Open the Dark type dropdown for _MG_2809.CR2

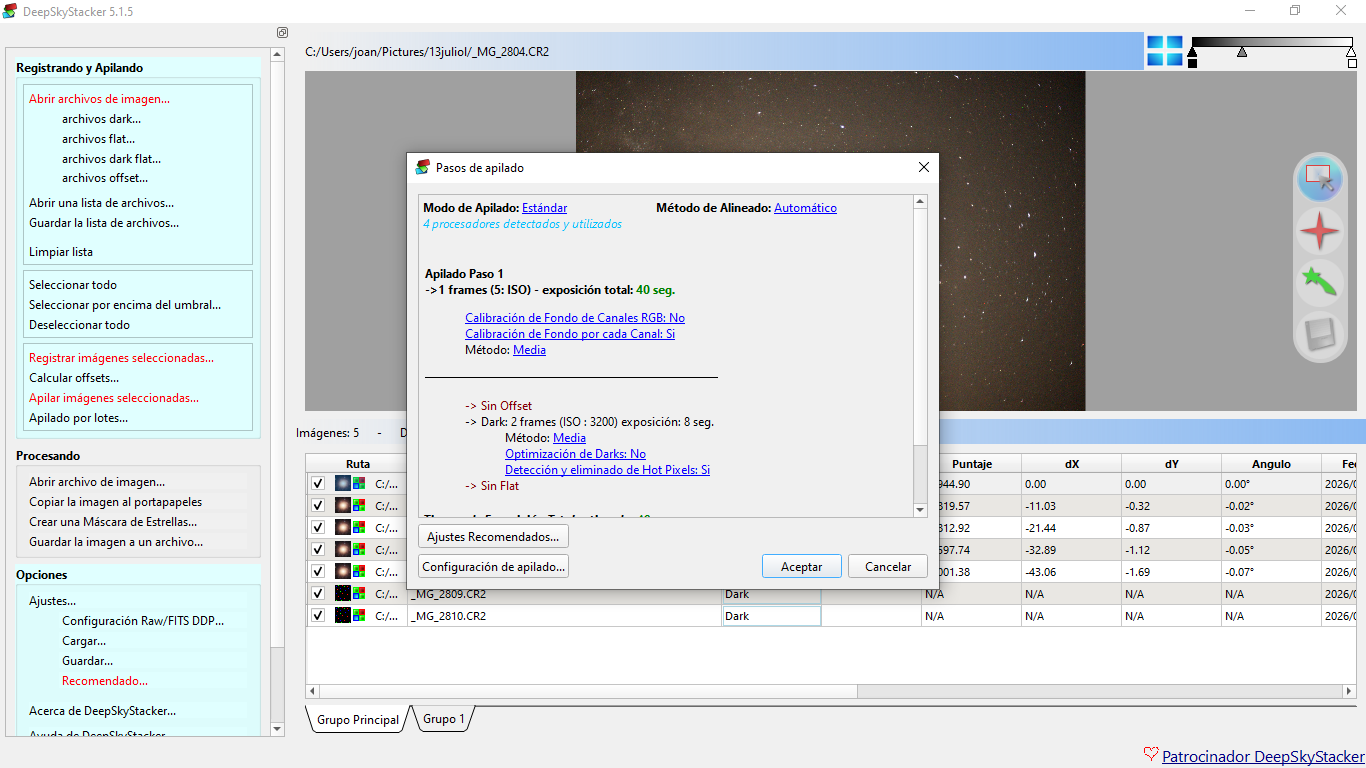pyautogui.click(x=771, y=594)
